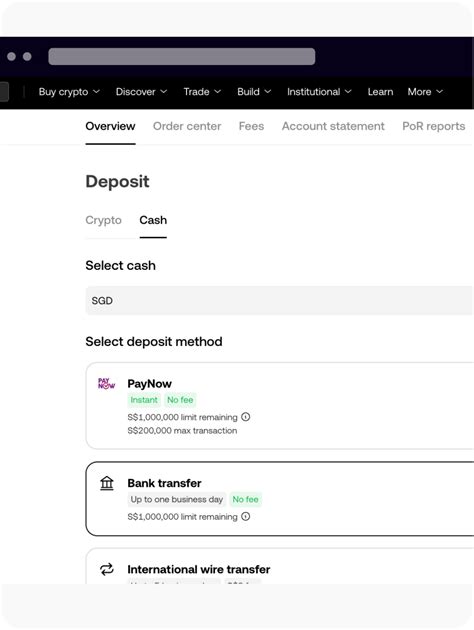Click info icon next to Bank transfer limit
The image size is (474, 630).
pyautogui.click(x=245, y=516)
